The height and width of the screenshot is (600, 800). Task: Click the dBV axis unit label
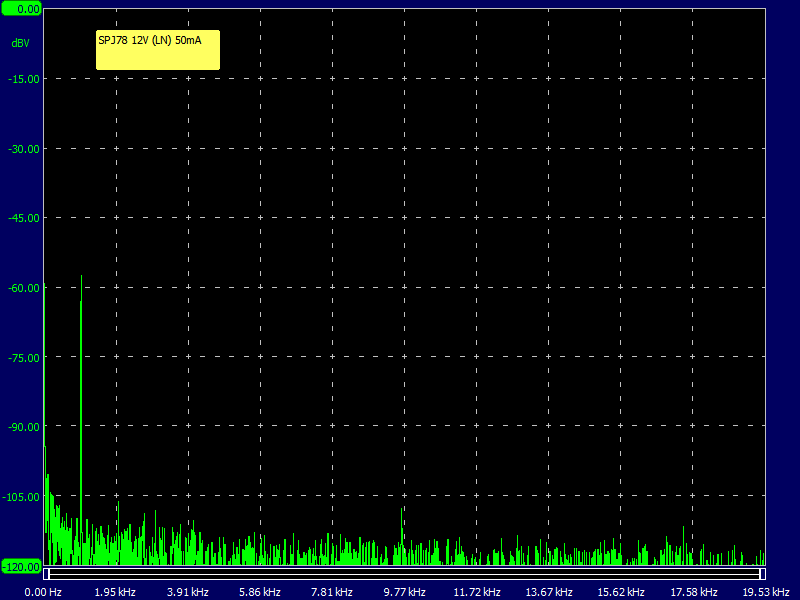coord(20,43)
